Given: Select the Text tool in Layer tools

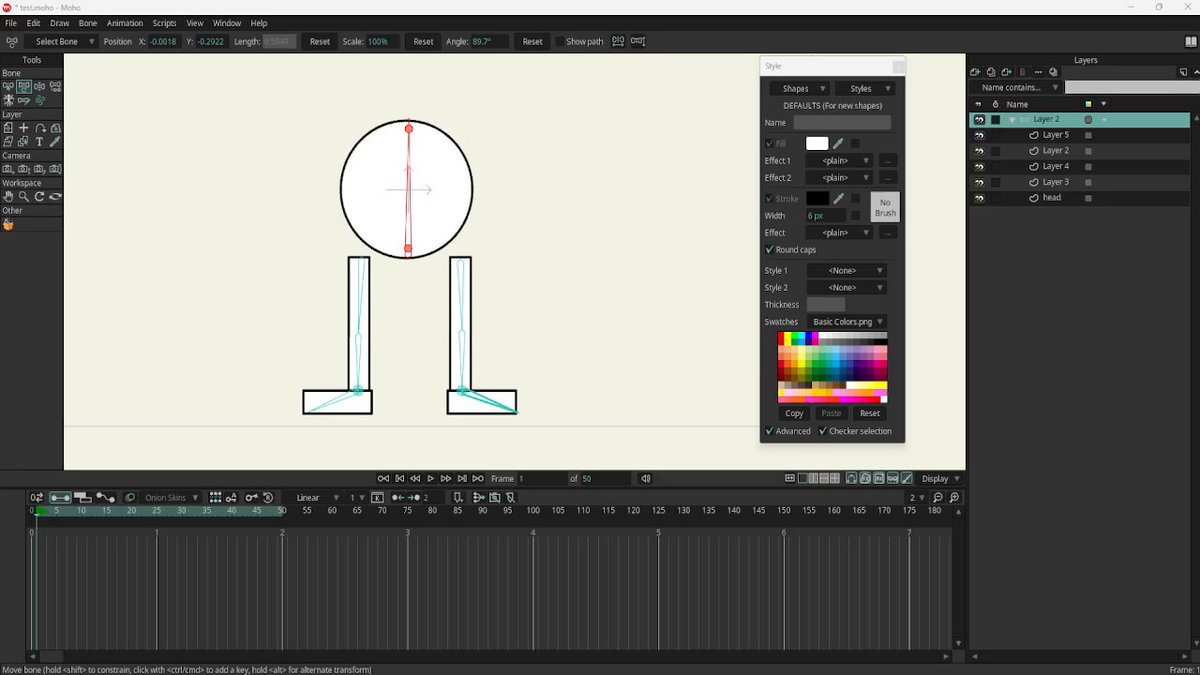Looking at the screenshot, I should pyautogui.click(x=40, y=142).
